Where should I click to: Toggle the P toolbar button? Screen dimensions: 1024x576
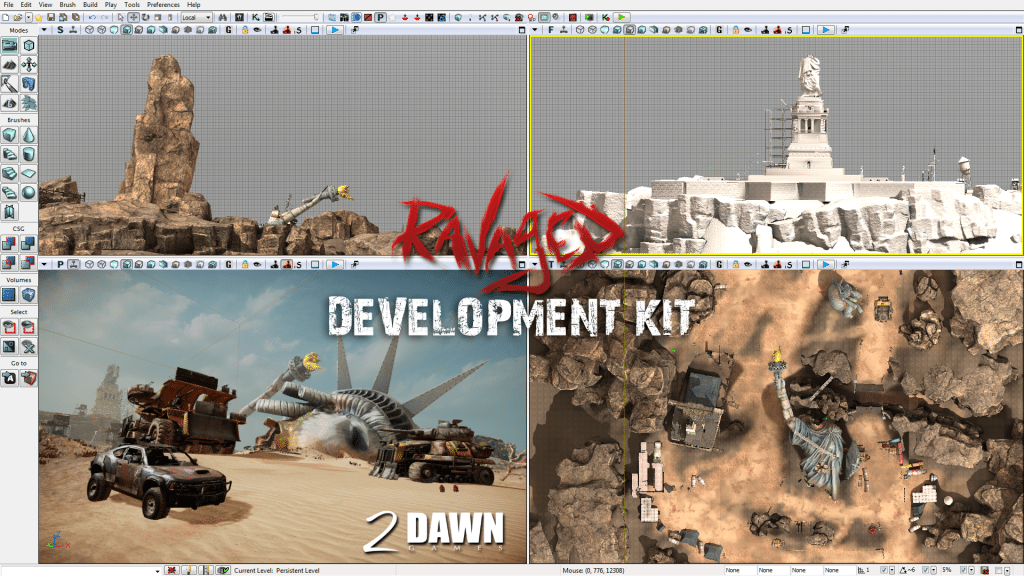[x=380, y=17]
